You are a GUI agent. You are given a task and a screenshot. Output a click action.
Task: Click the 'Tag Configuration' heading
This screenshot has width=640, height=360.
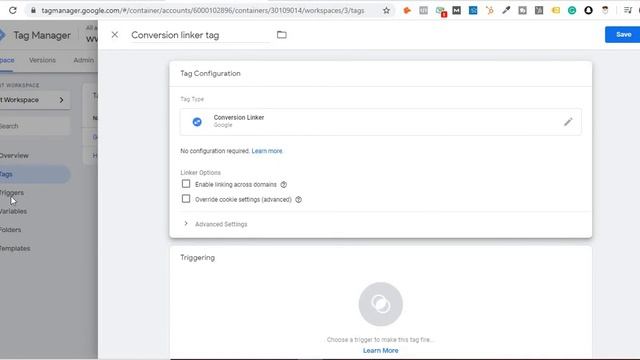coord(210,73)
